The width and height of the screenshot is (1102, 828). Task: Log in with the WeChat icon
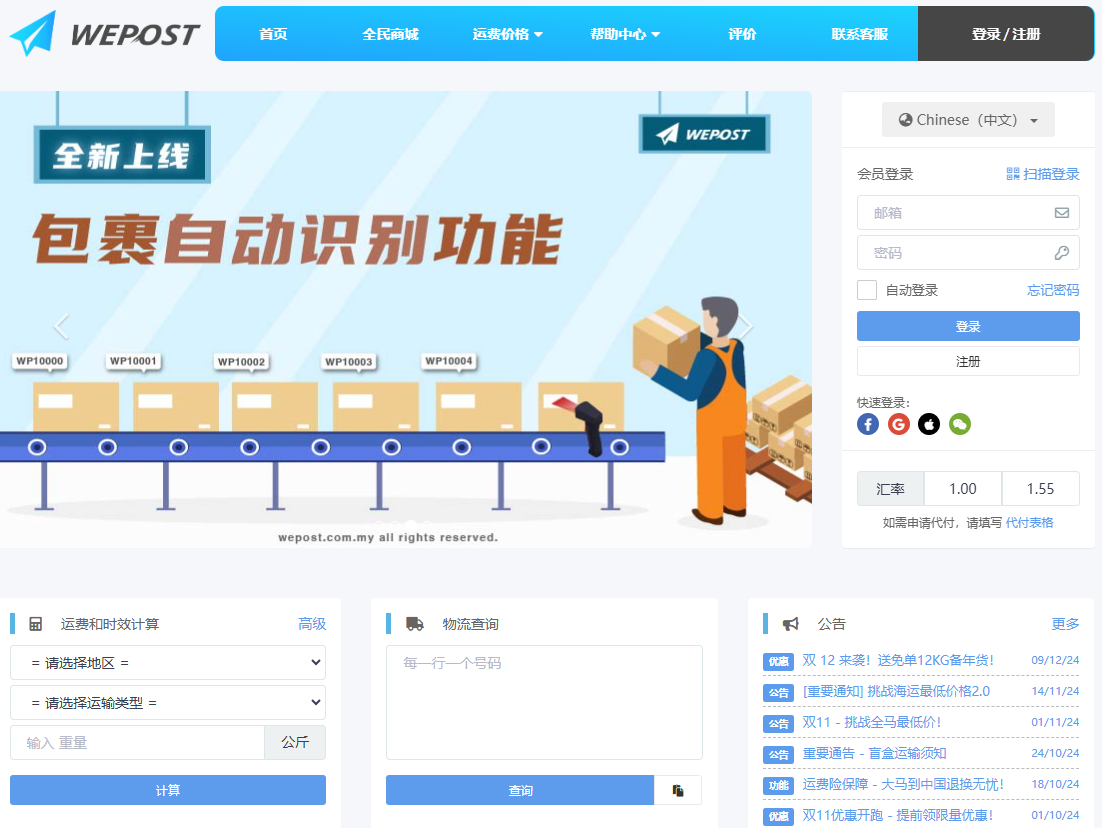pos(960,424)
